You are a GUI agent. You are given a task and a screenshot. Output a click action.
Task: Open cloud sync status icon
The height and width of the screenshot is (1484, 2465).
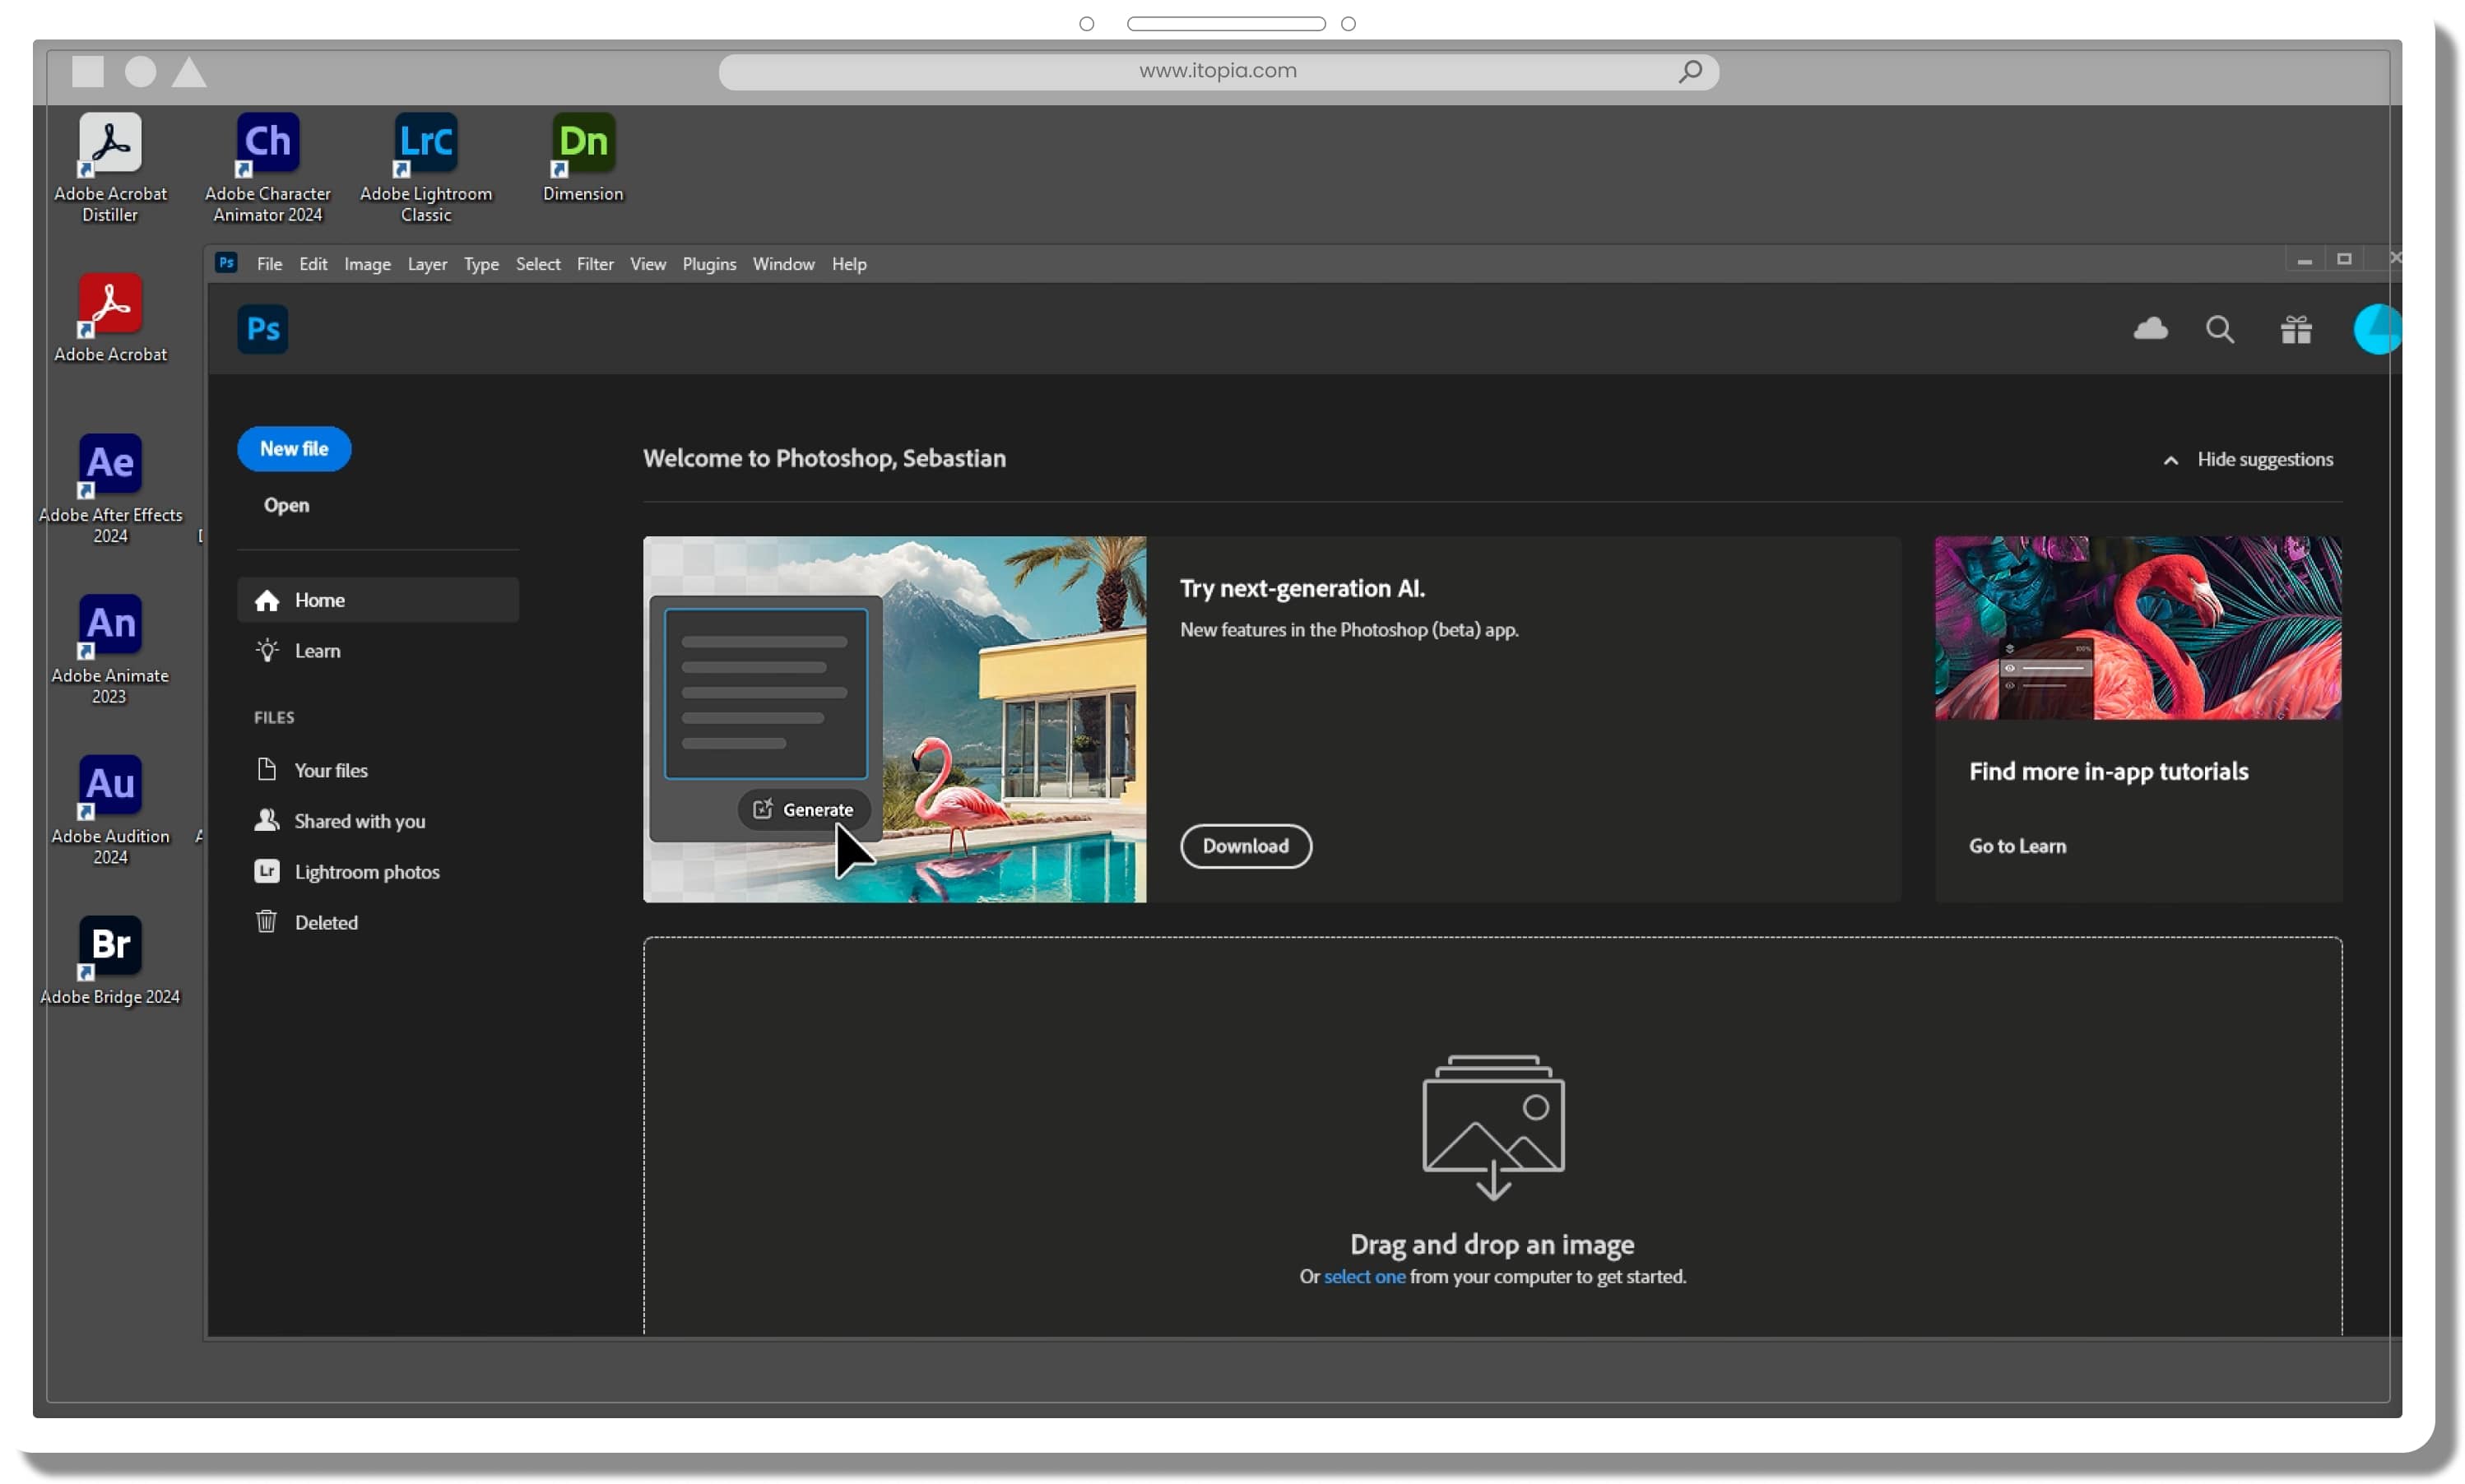pyautogui.click(x=2149, y=329)
